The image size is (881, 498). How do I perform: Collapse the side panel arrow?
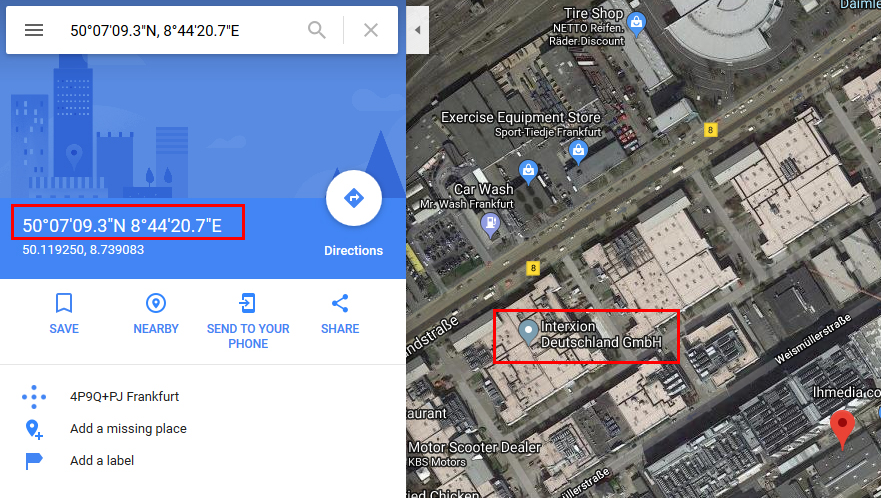417,30
